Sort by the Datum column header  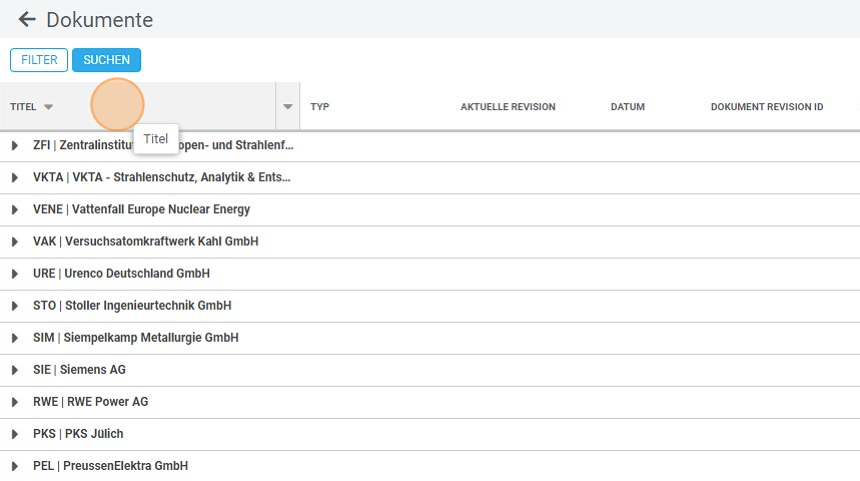point(627,107)
